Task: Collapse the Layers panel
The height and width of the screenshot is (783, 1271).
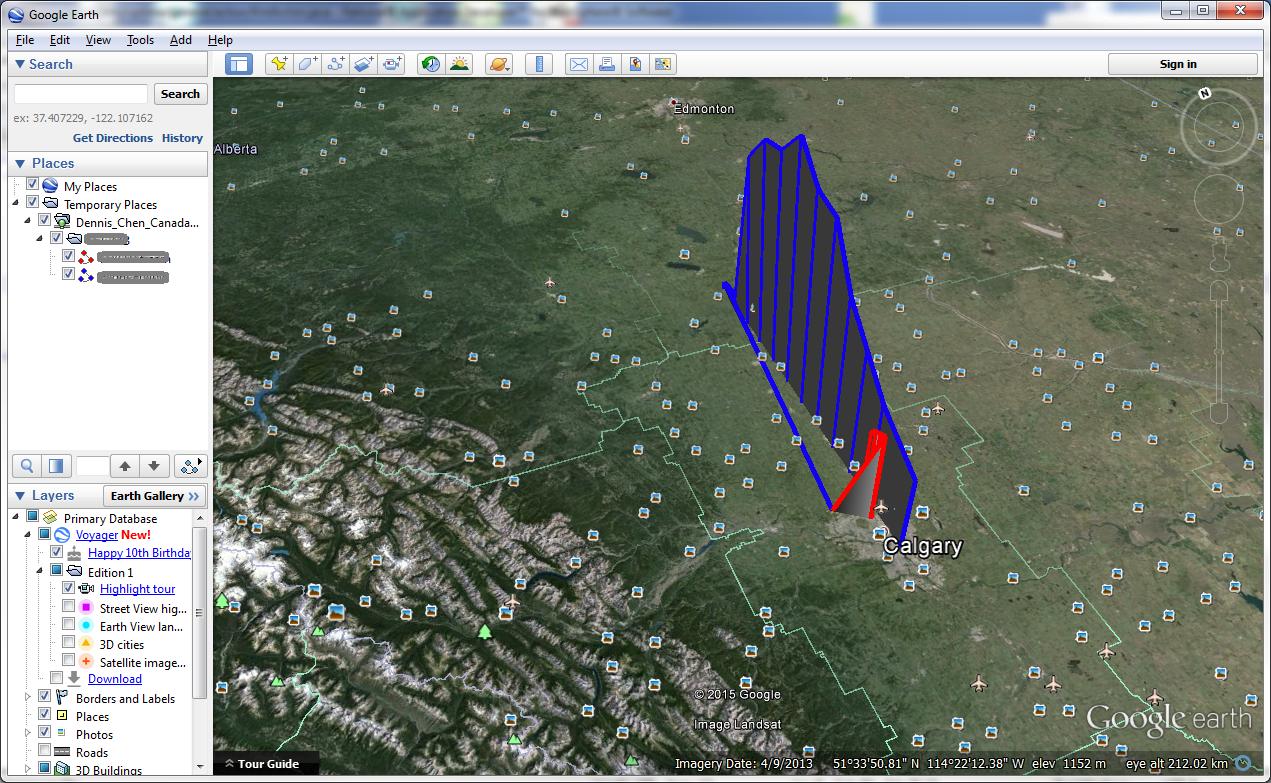Action: click(19, 495)
